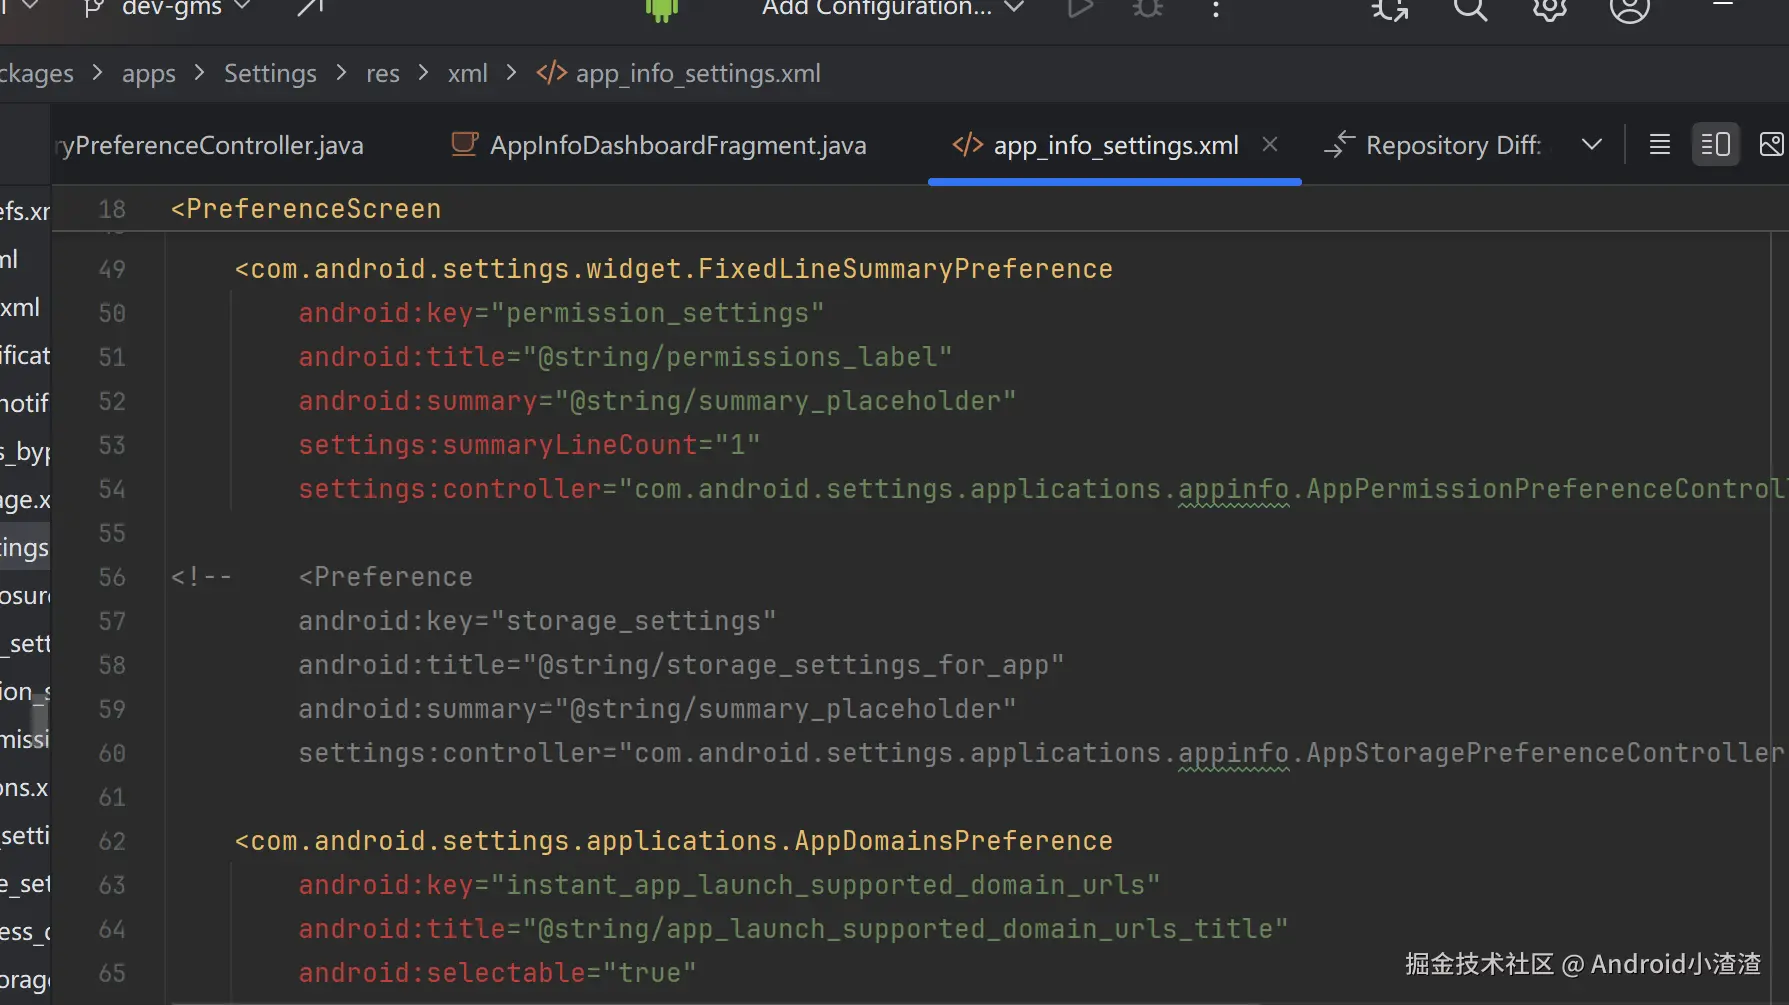
Task: Click the Debug bug icon
Action: 1148,9
